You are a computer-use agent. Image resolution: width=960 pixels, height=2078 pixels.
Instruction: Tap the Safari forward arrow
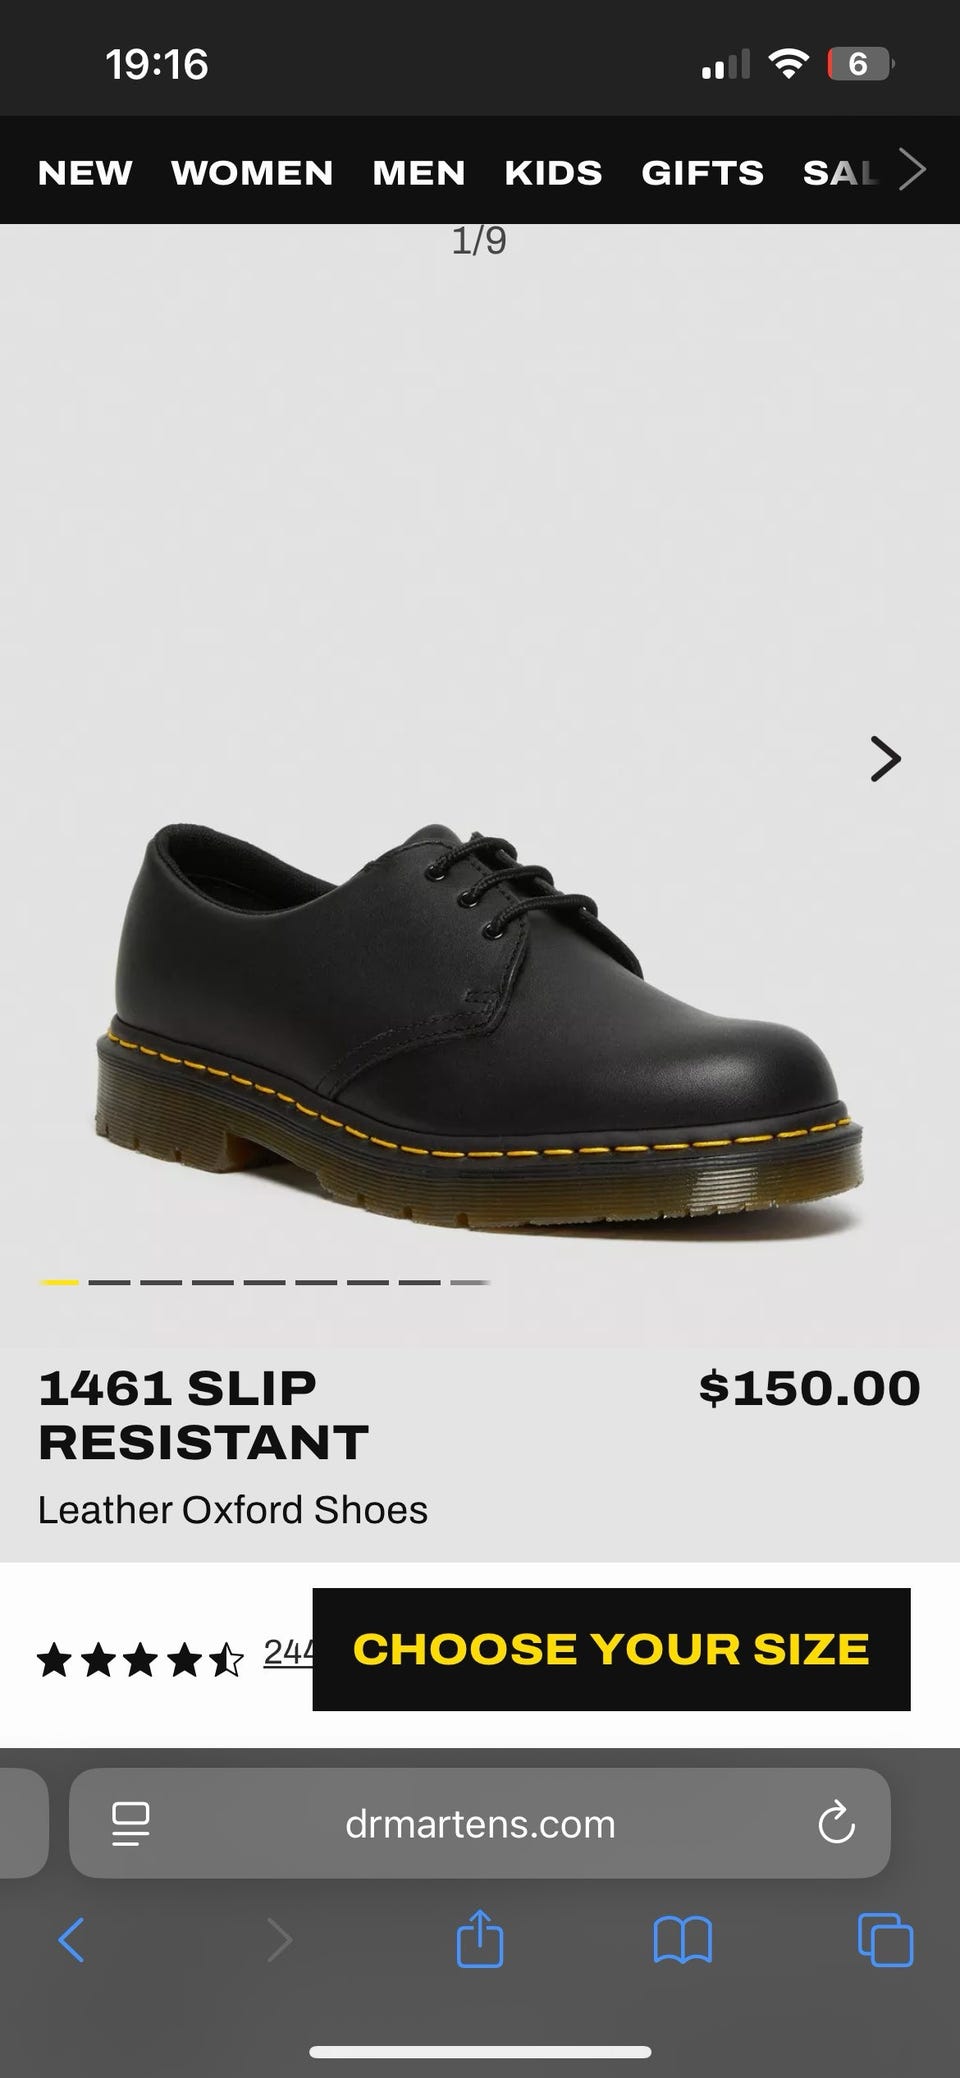point(280,1941)
